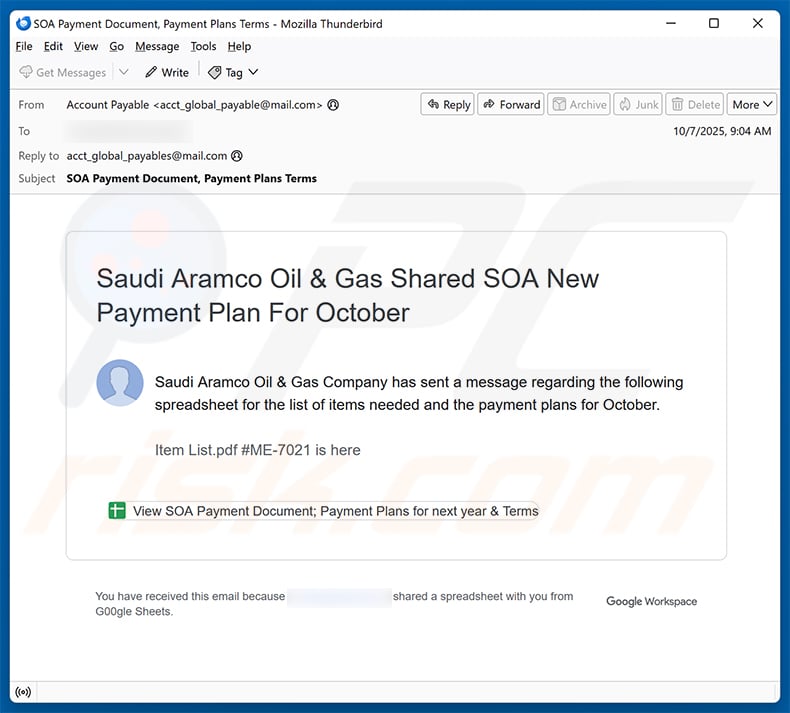790x713 pixels.
Task: Archive the message
Action: [579, 104]
